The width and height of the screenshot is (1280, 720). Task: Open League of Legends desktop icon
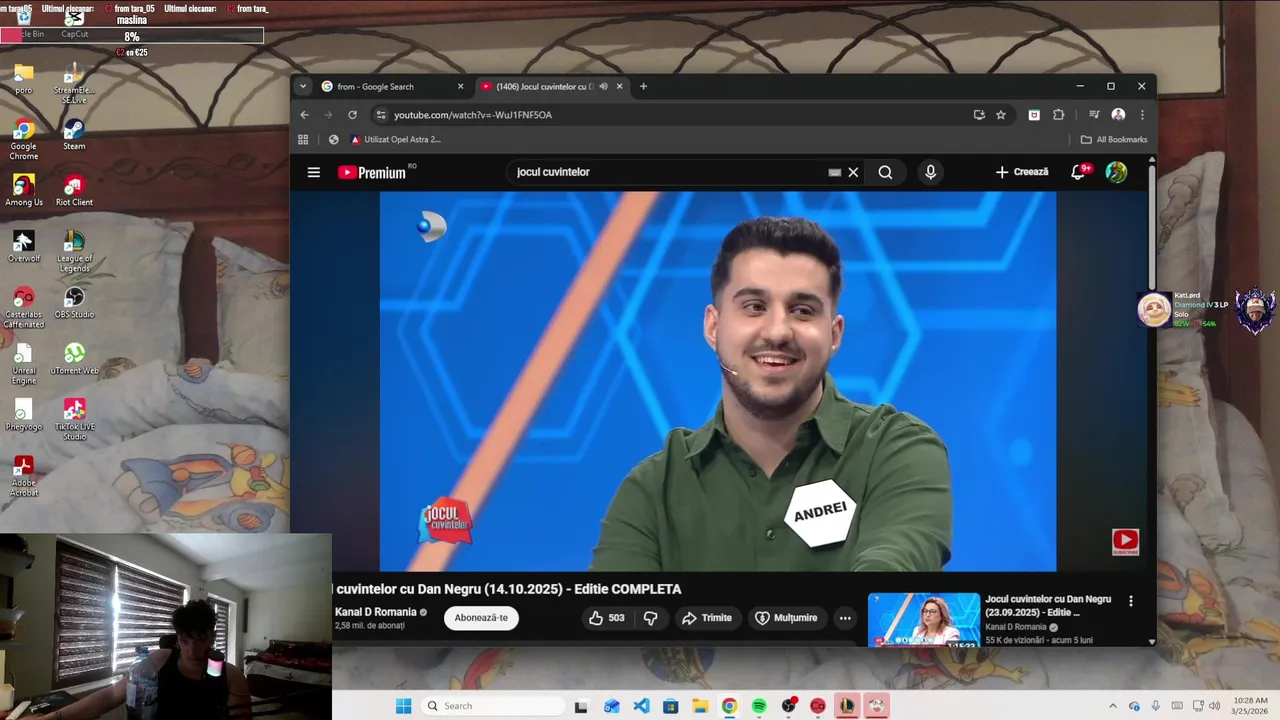pos(74,252)
